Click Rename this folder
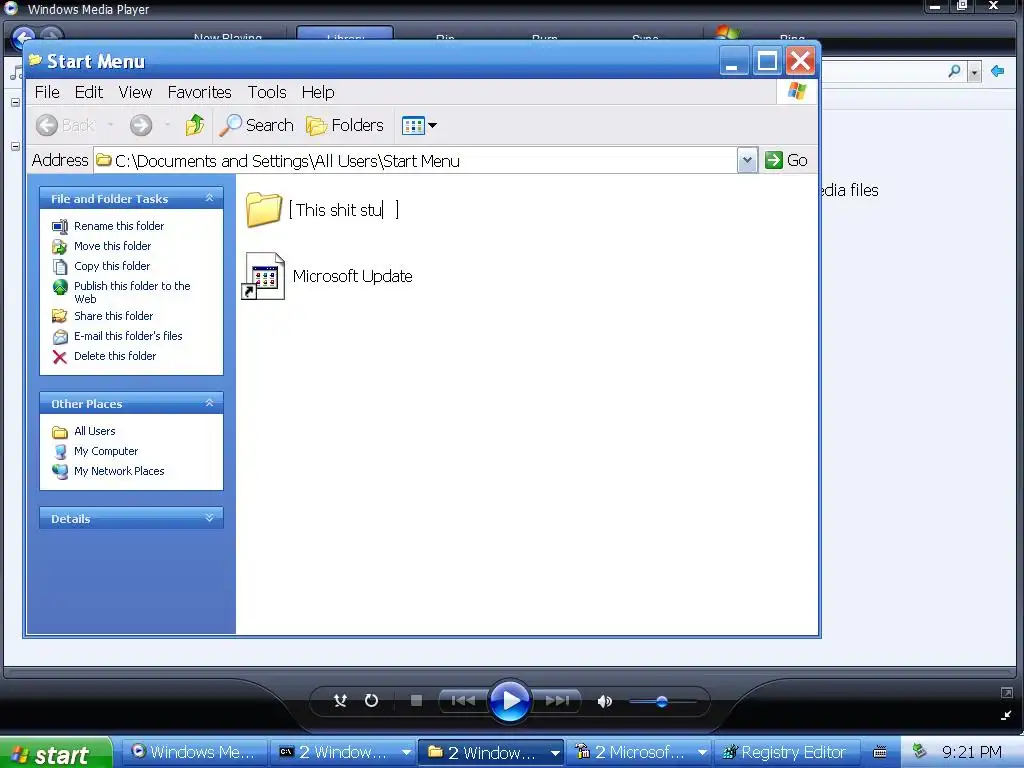 click(119, 226)
